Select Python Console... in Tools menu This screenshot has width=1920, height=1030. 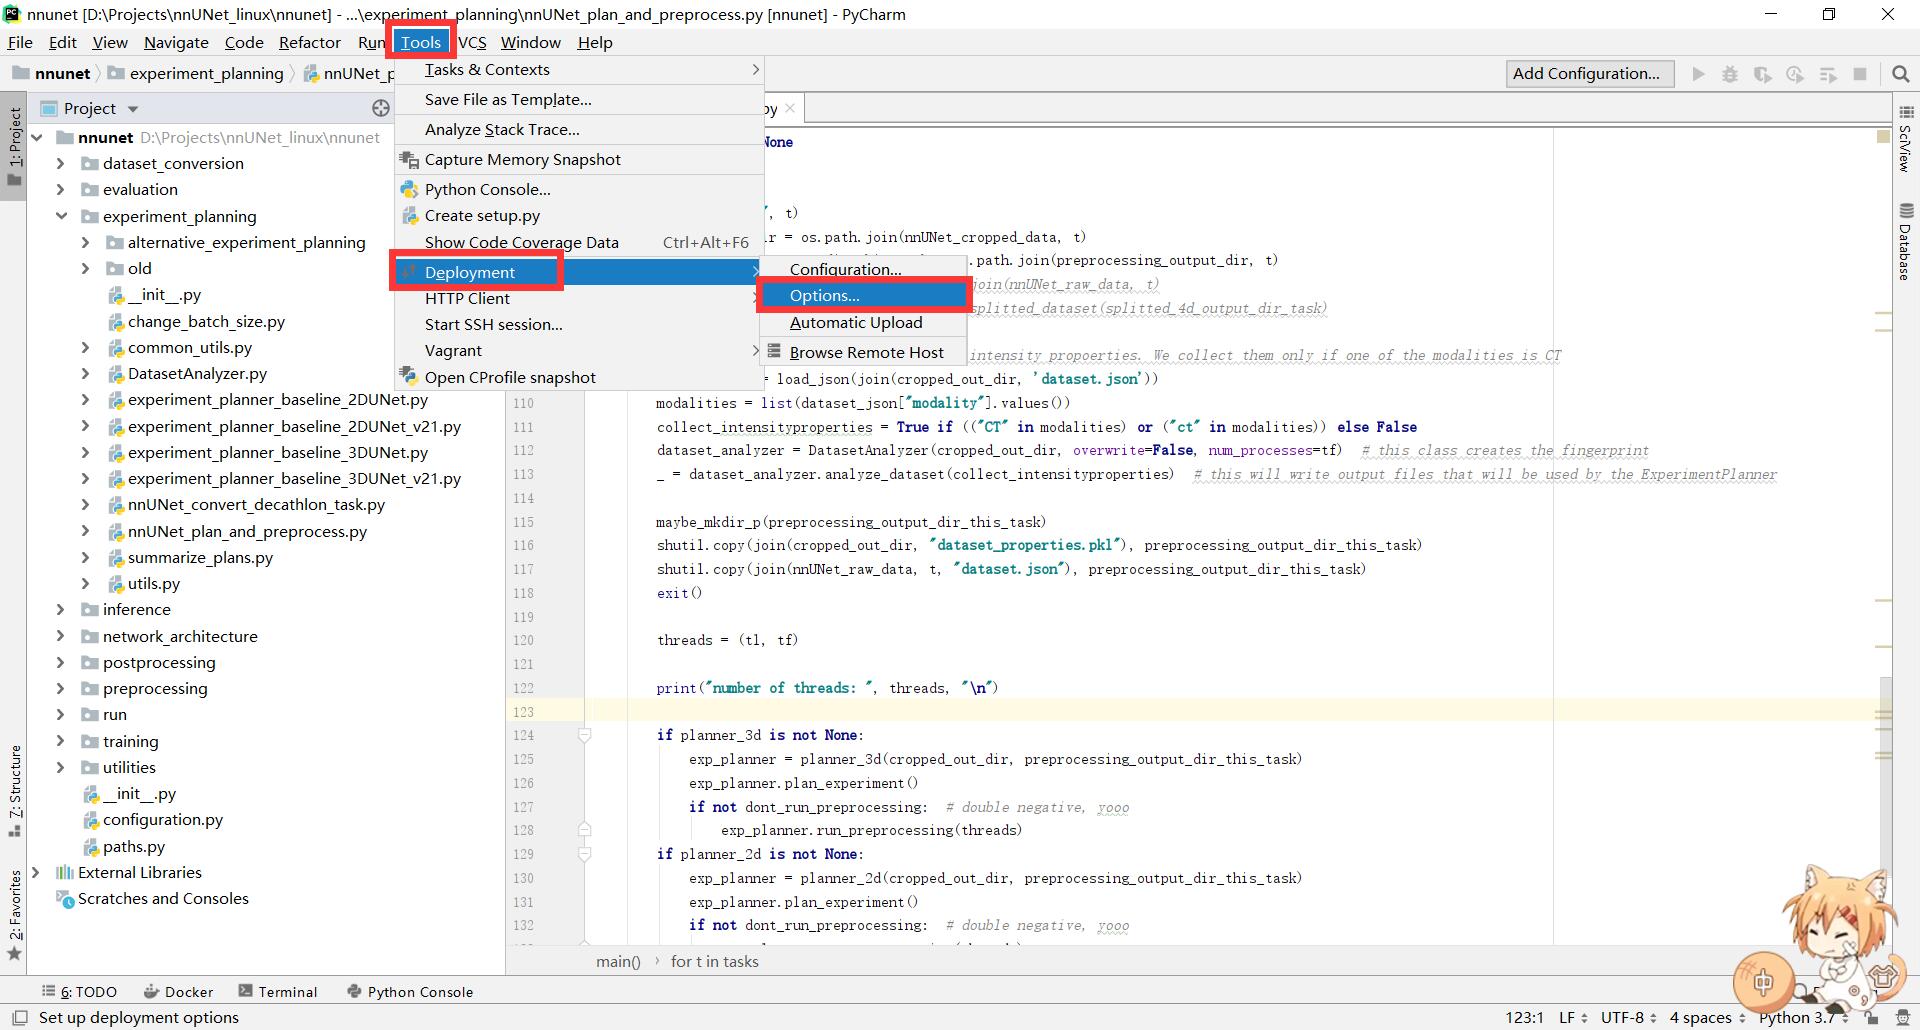coord(579,190)
